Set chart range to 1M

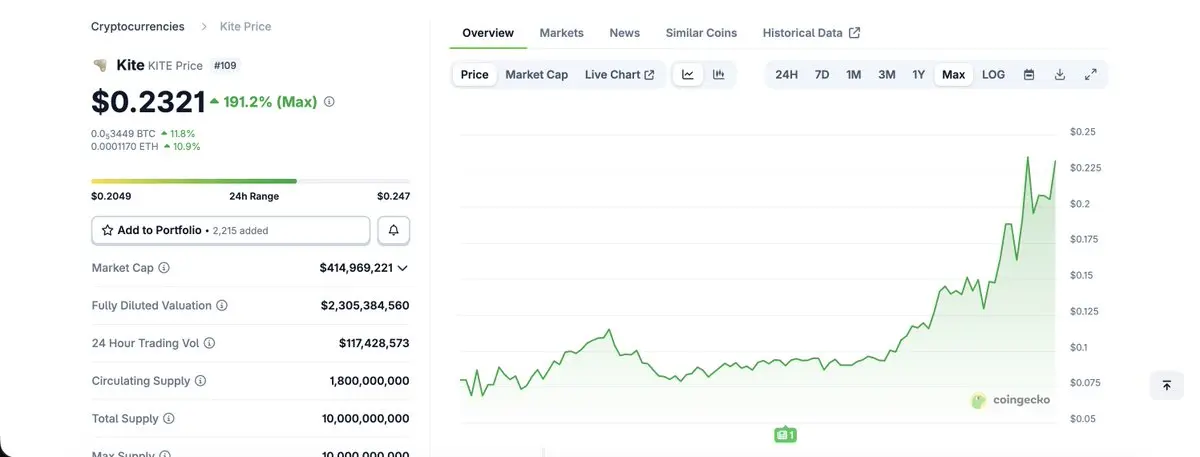click(853, 74)
